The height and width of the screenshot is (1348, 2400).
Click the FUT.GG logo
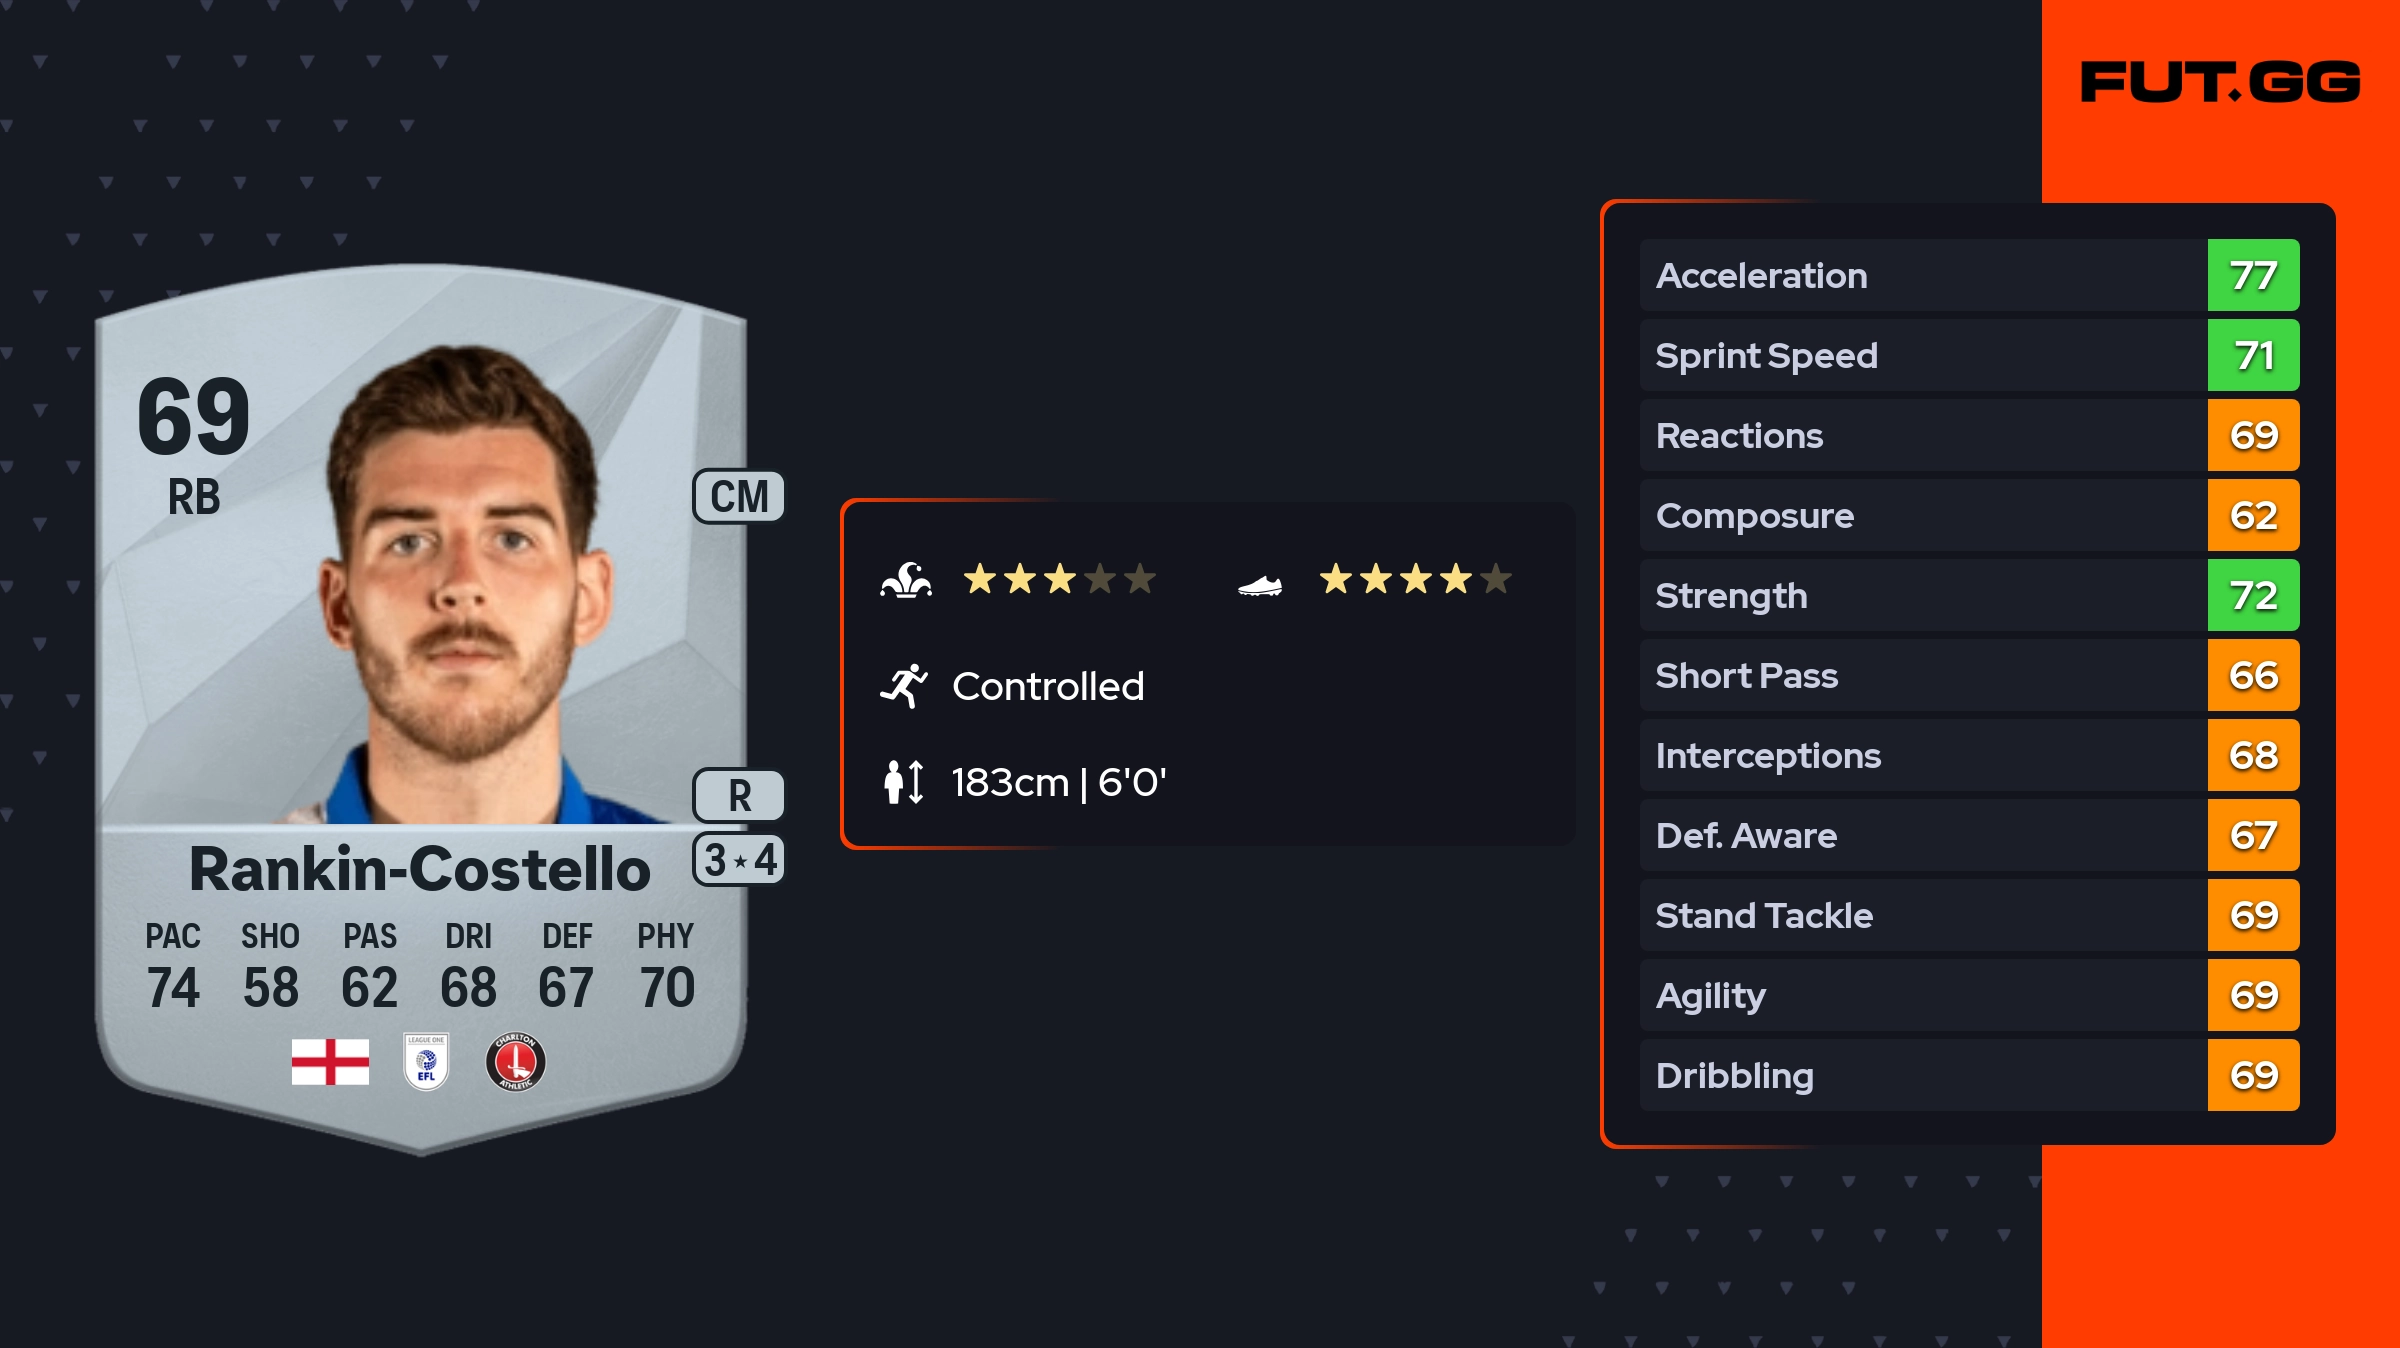click(x=2220, y=82)
